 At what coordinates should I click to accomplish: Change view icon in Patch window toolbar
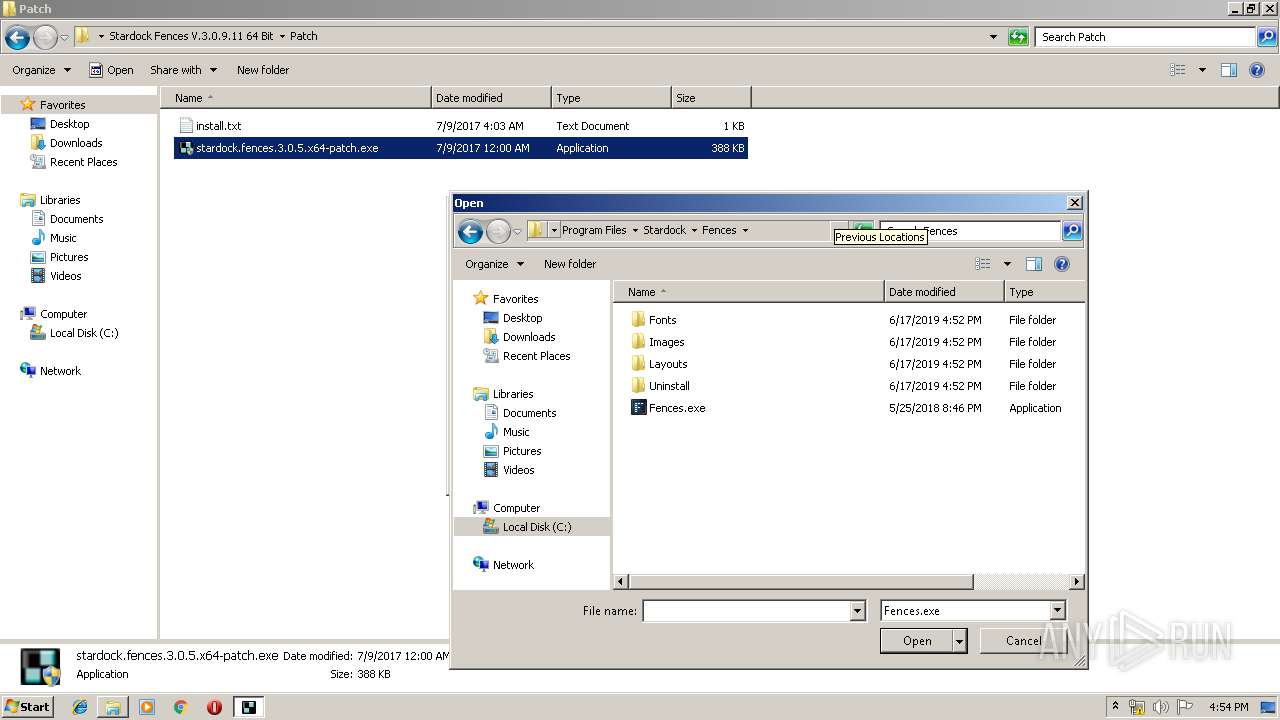1178,70
